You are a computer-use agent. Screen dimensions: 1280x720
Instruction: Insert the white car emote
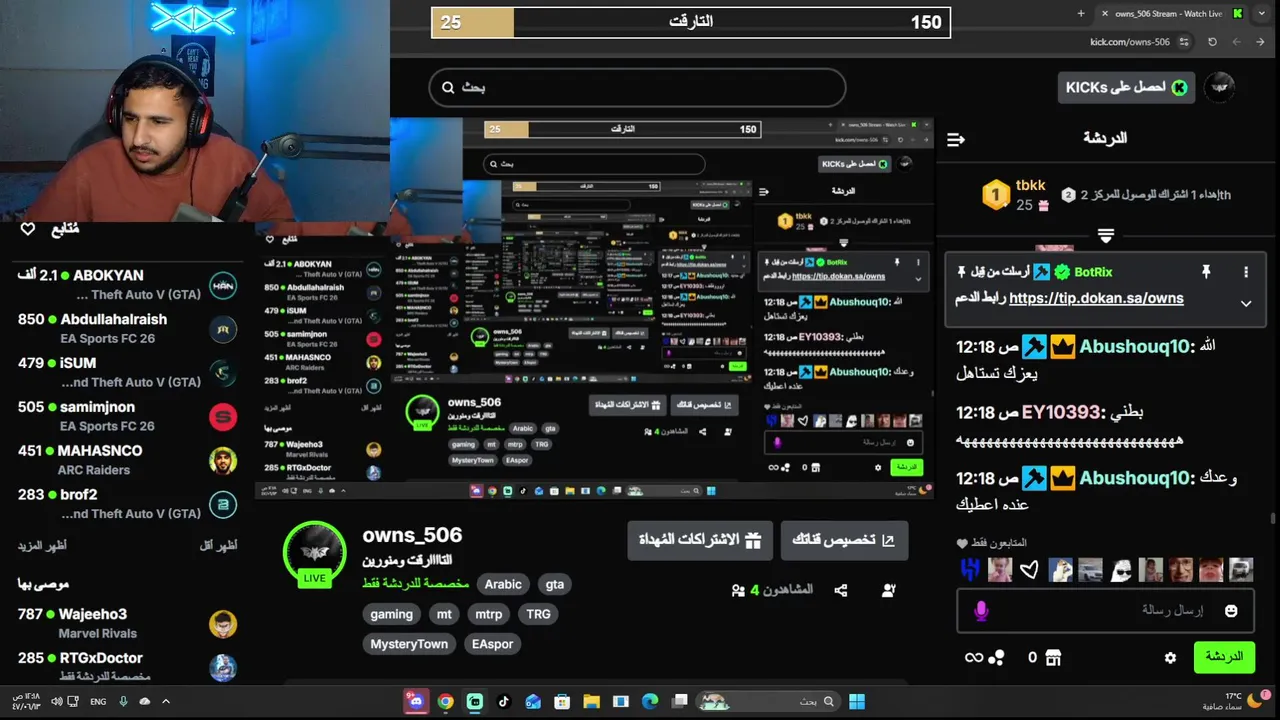(1090, 570)
